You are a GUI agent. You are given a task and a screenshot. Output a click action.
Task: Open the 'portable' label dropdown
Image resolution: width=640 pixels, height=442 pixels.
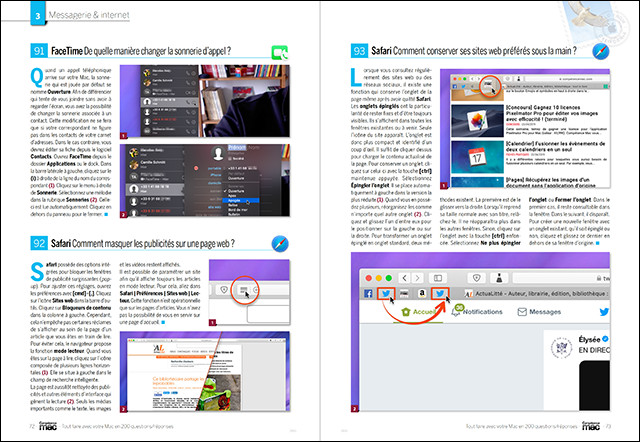tap(214, 168)
